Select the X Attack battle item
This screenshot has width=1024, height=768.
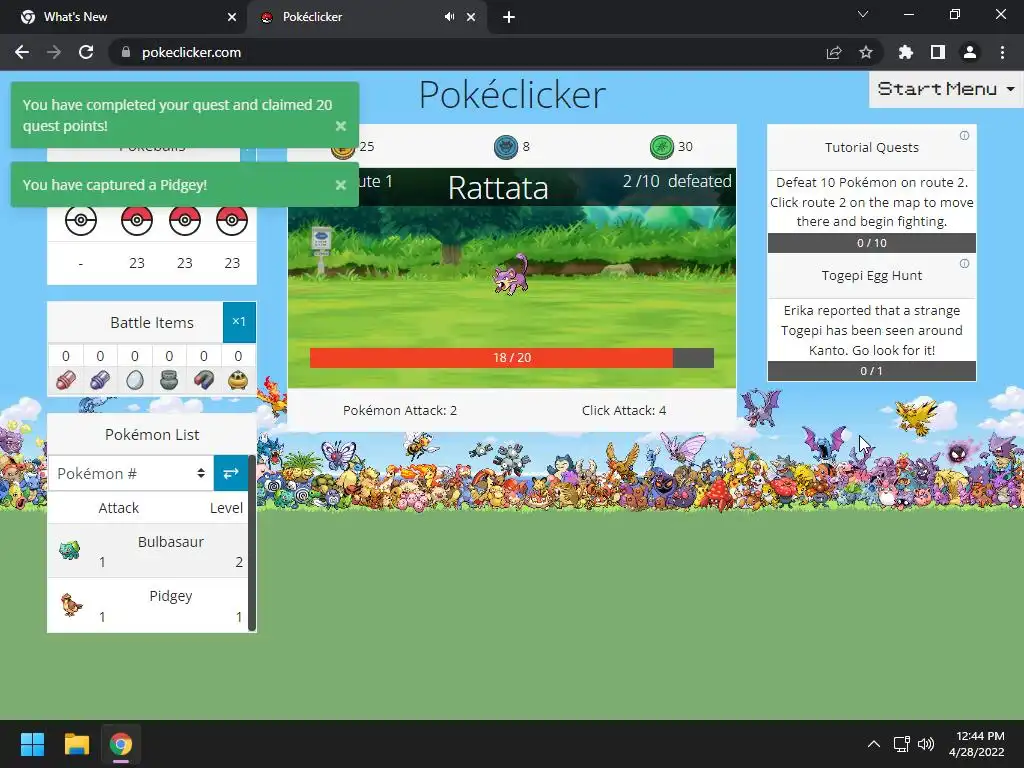tap(65, 379)
